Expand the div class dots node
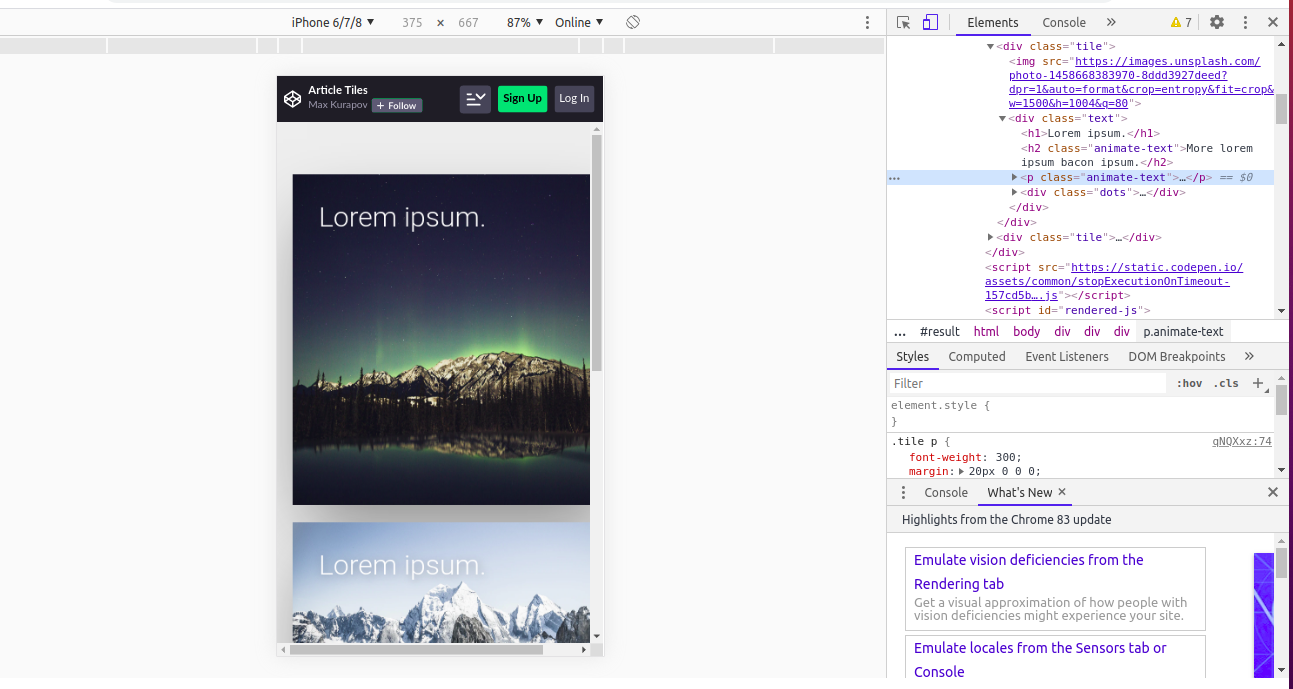1293x689 pixels. point(1015,192)
